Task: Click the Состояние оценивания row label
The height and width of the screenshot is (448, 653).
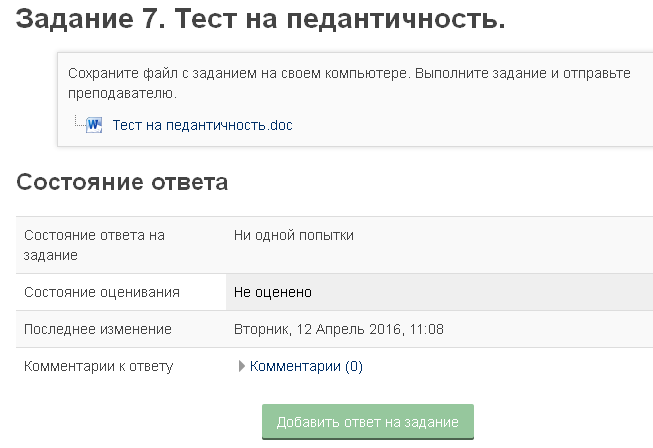Action: (102, 292)
